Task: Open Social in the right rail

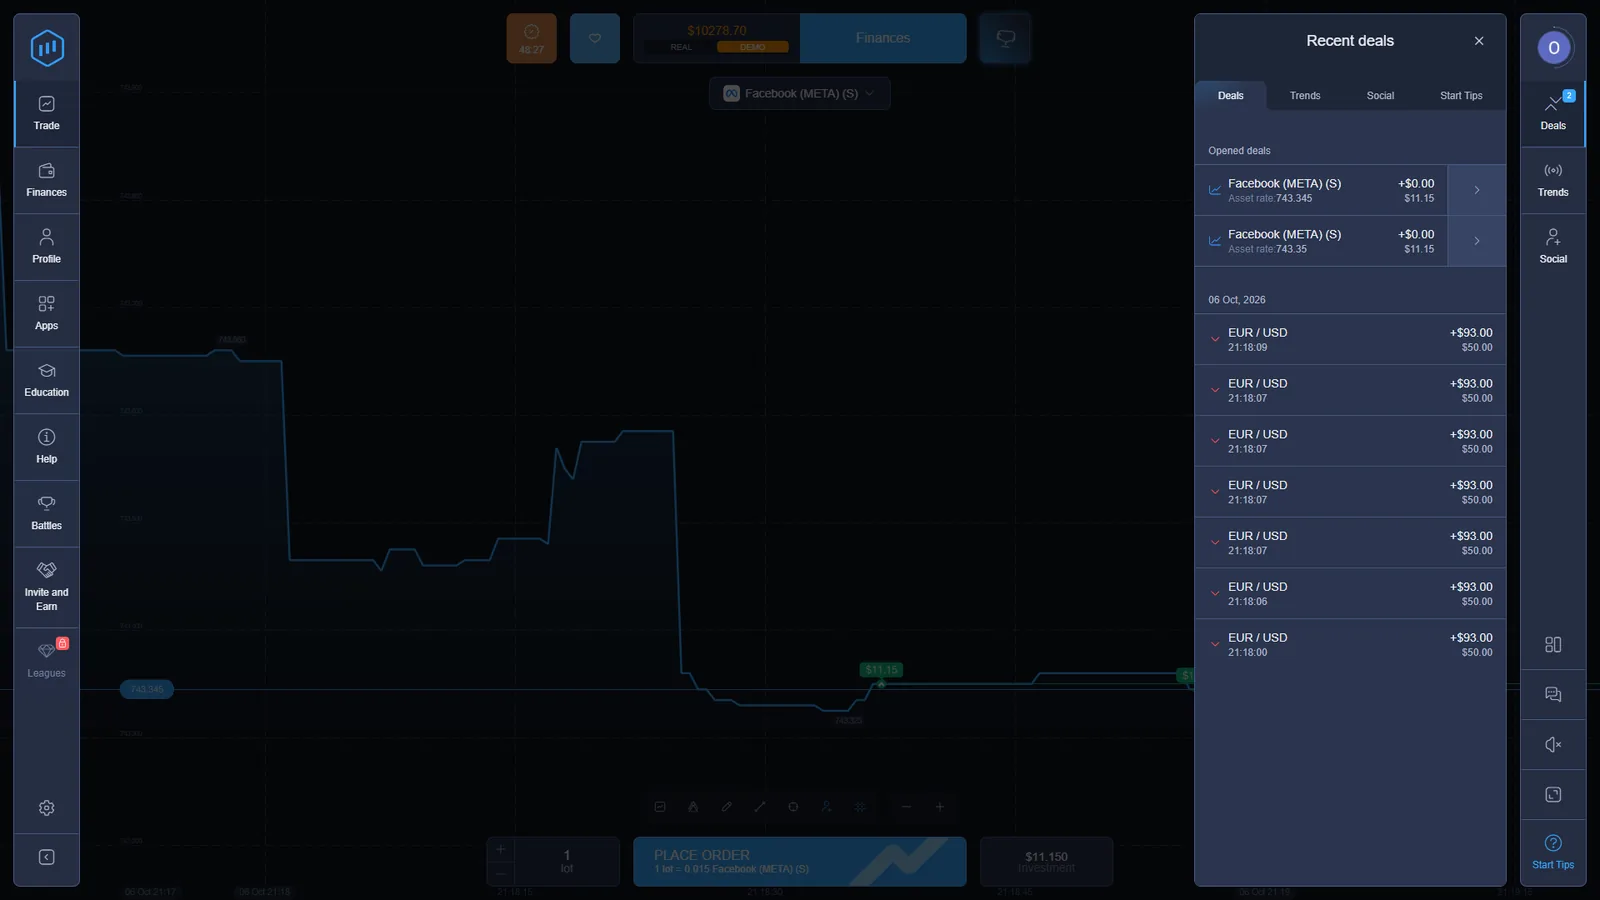Action: tap(1553, 247)
